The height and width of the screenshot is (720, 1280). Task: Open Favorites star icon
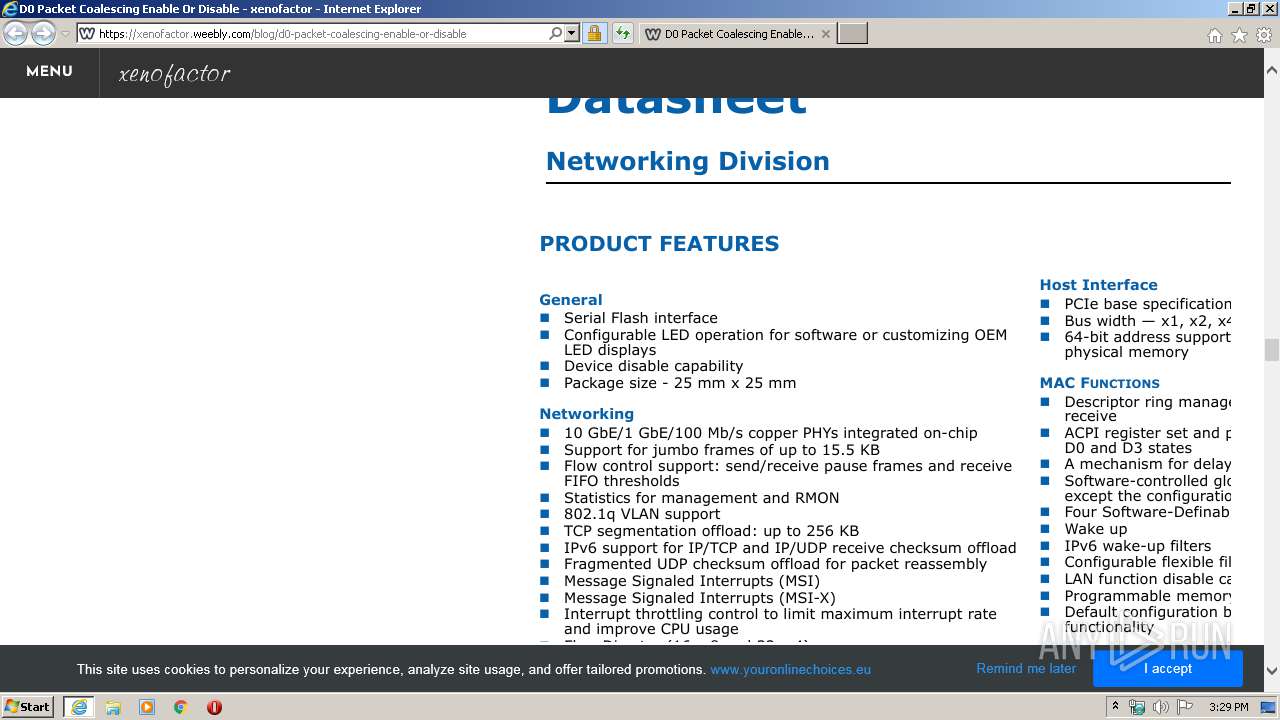coord(1239,35)
